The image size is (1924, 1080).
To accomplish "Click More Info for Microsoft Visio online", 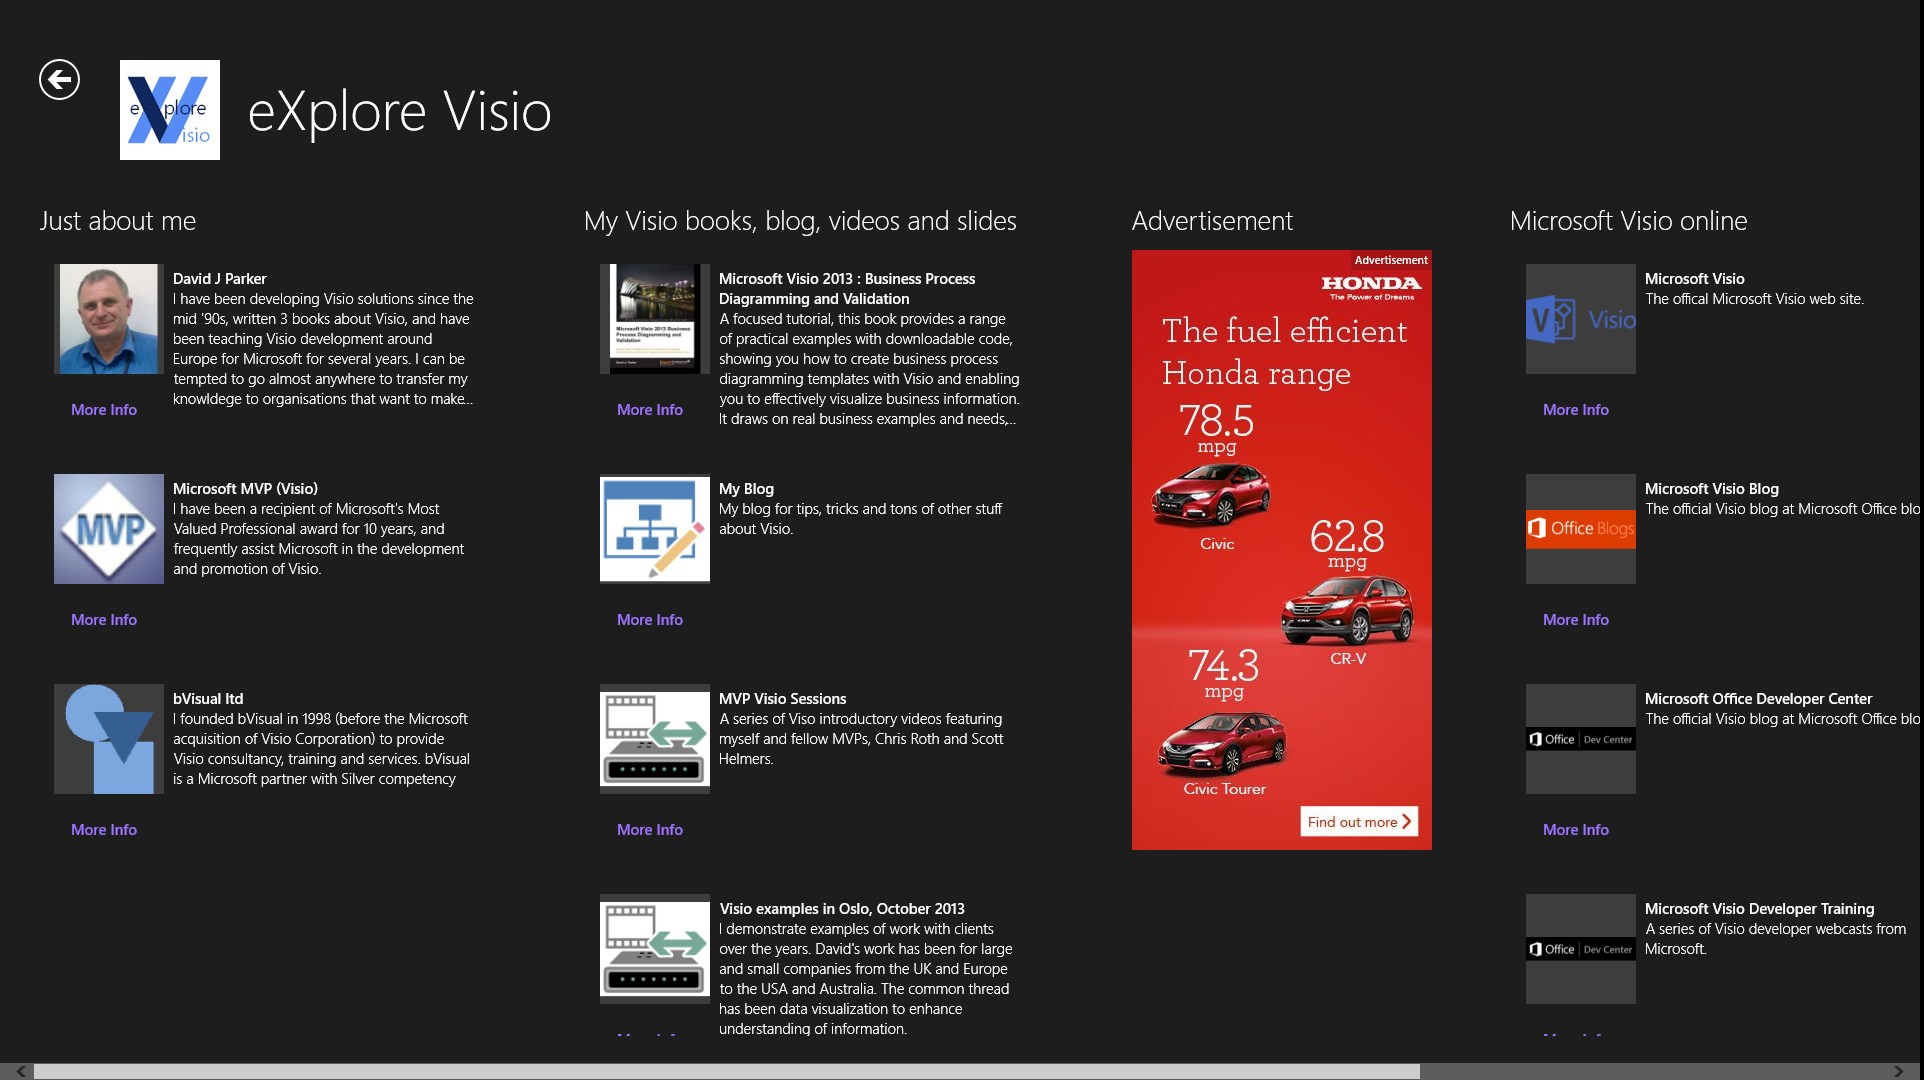I will (1574, 408).
